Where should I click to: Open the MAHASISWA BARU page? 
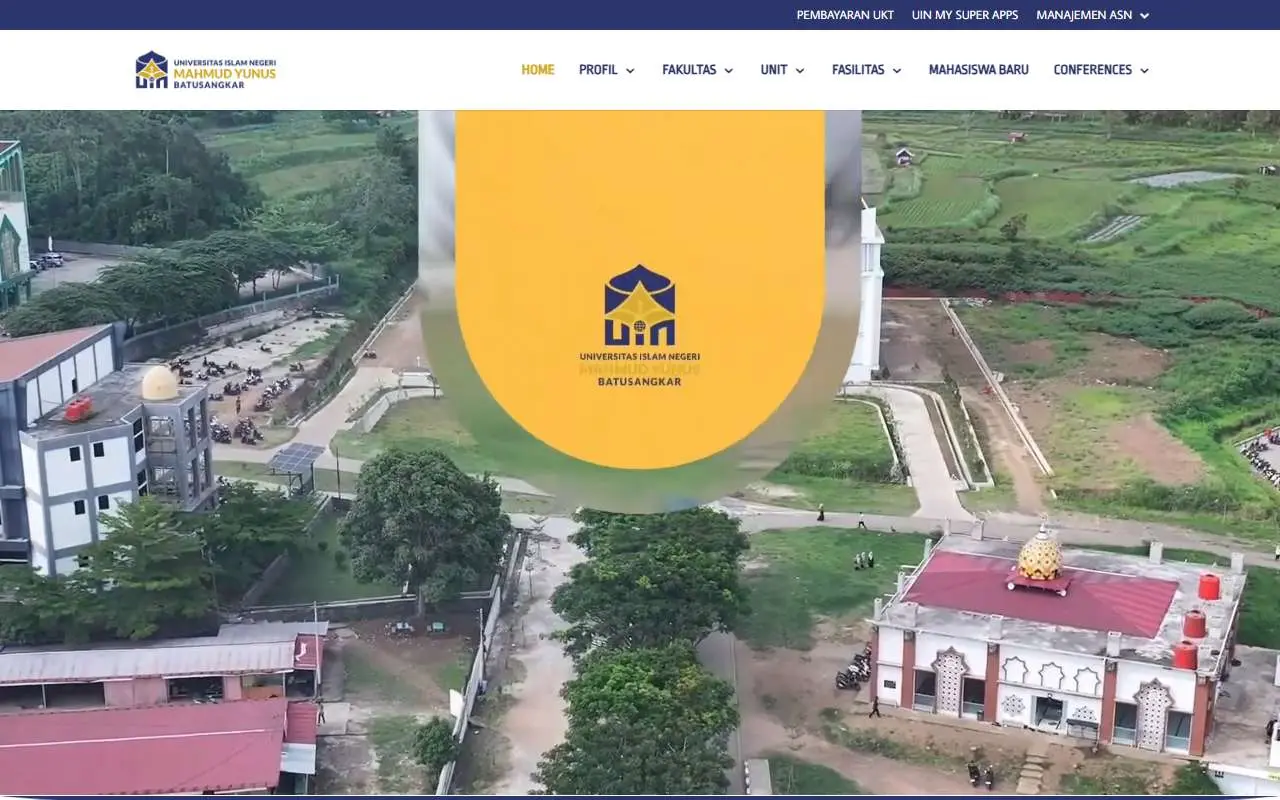979,70
